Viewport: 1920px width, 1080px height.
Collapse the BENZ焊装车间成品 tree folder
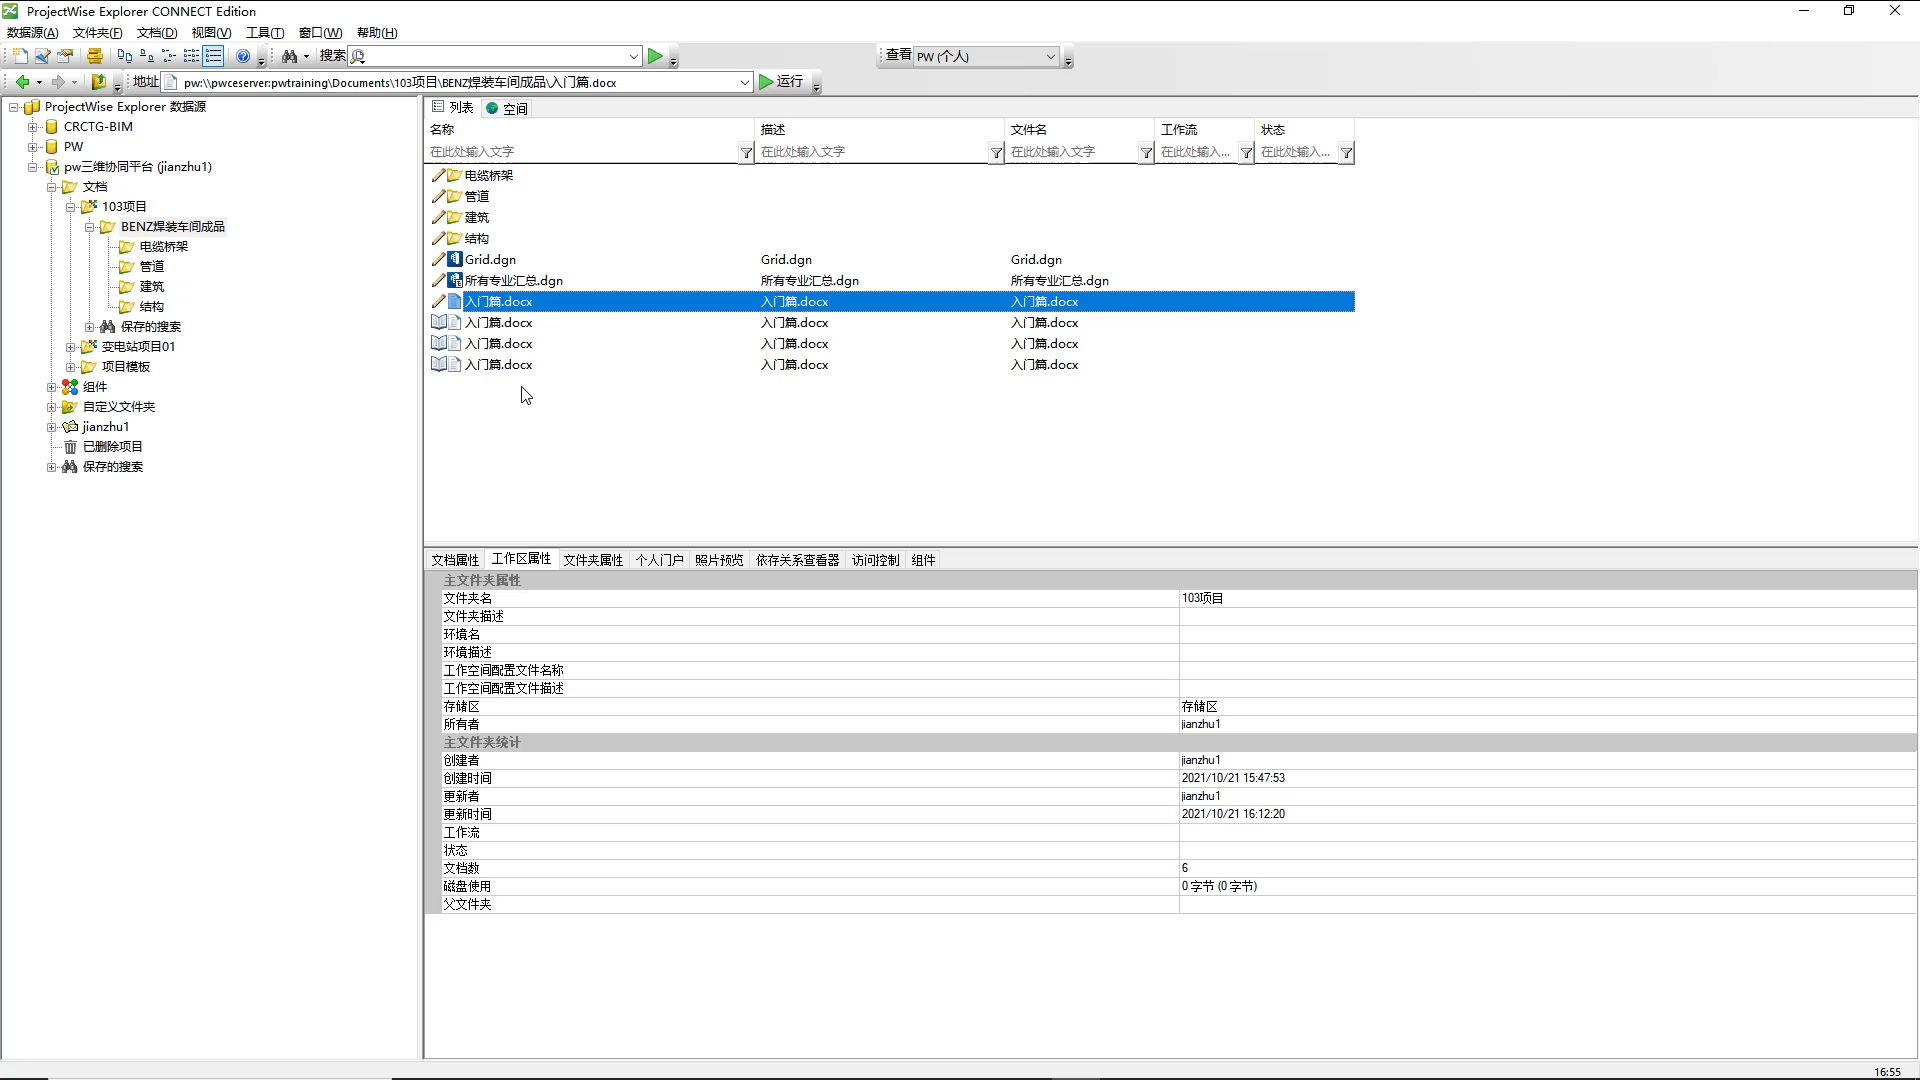click(x=89, y=227)
